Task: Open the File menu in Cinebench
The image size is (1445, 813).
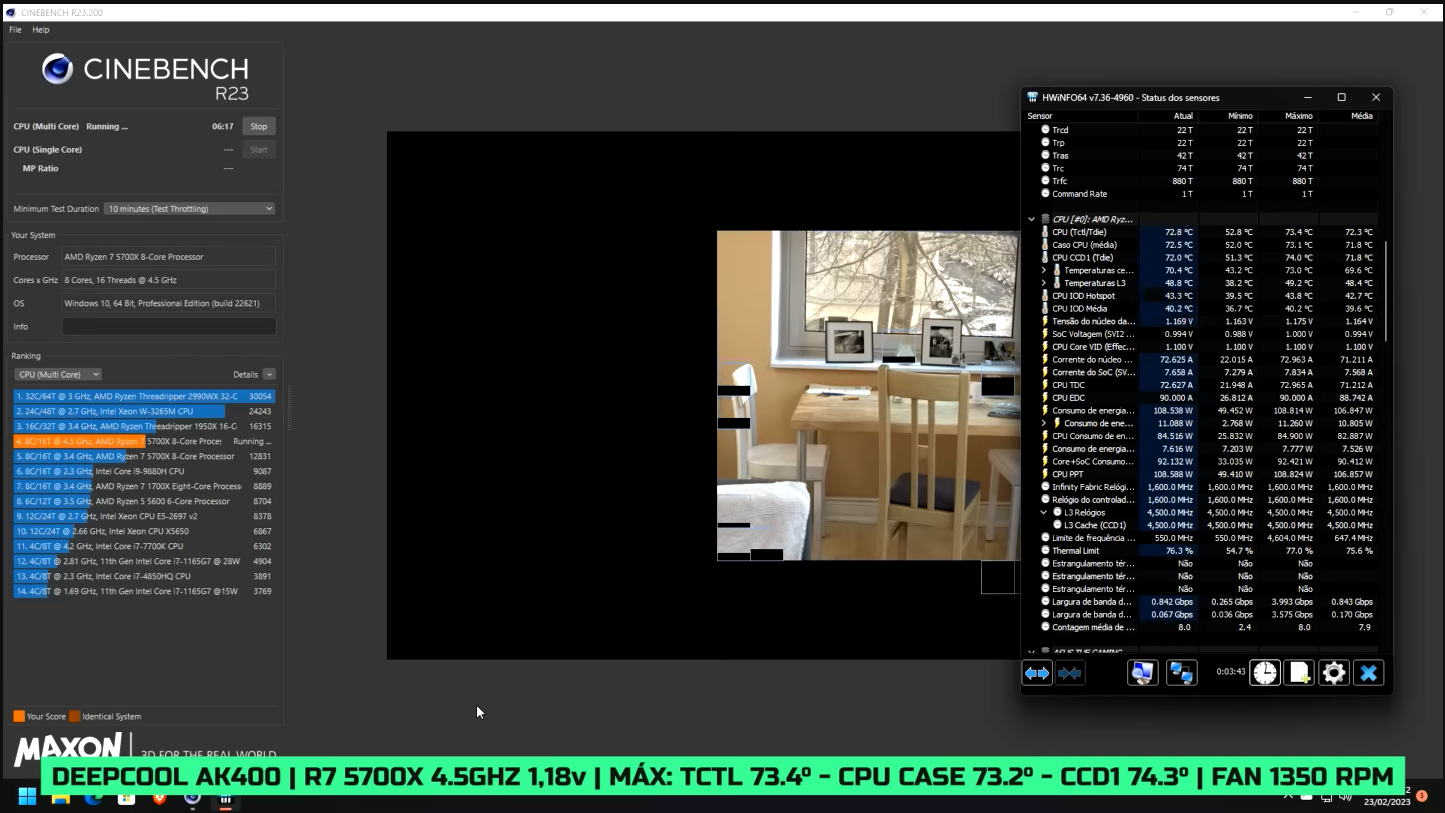Action: pos(15,30)
